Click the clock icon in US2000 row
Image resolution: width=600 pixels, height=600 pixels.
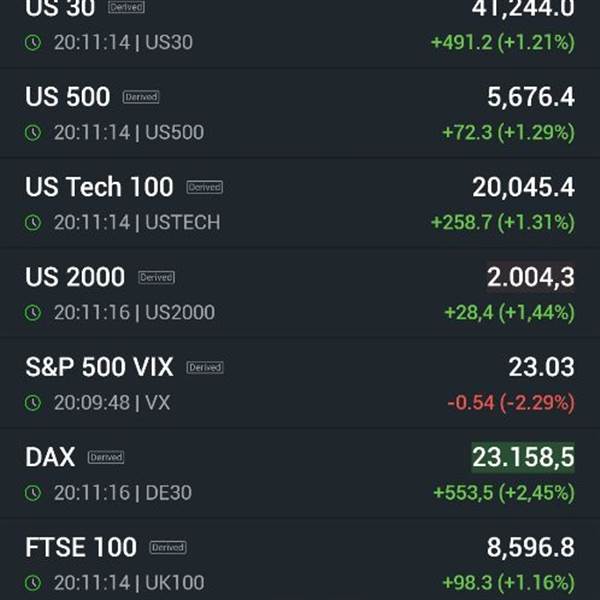[33, 313]
